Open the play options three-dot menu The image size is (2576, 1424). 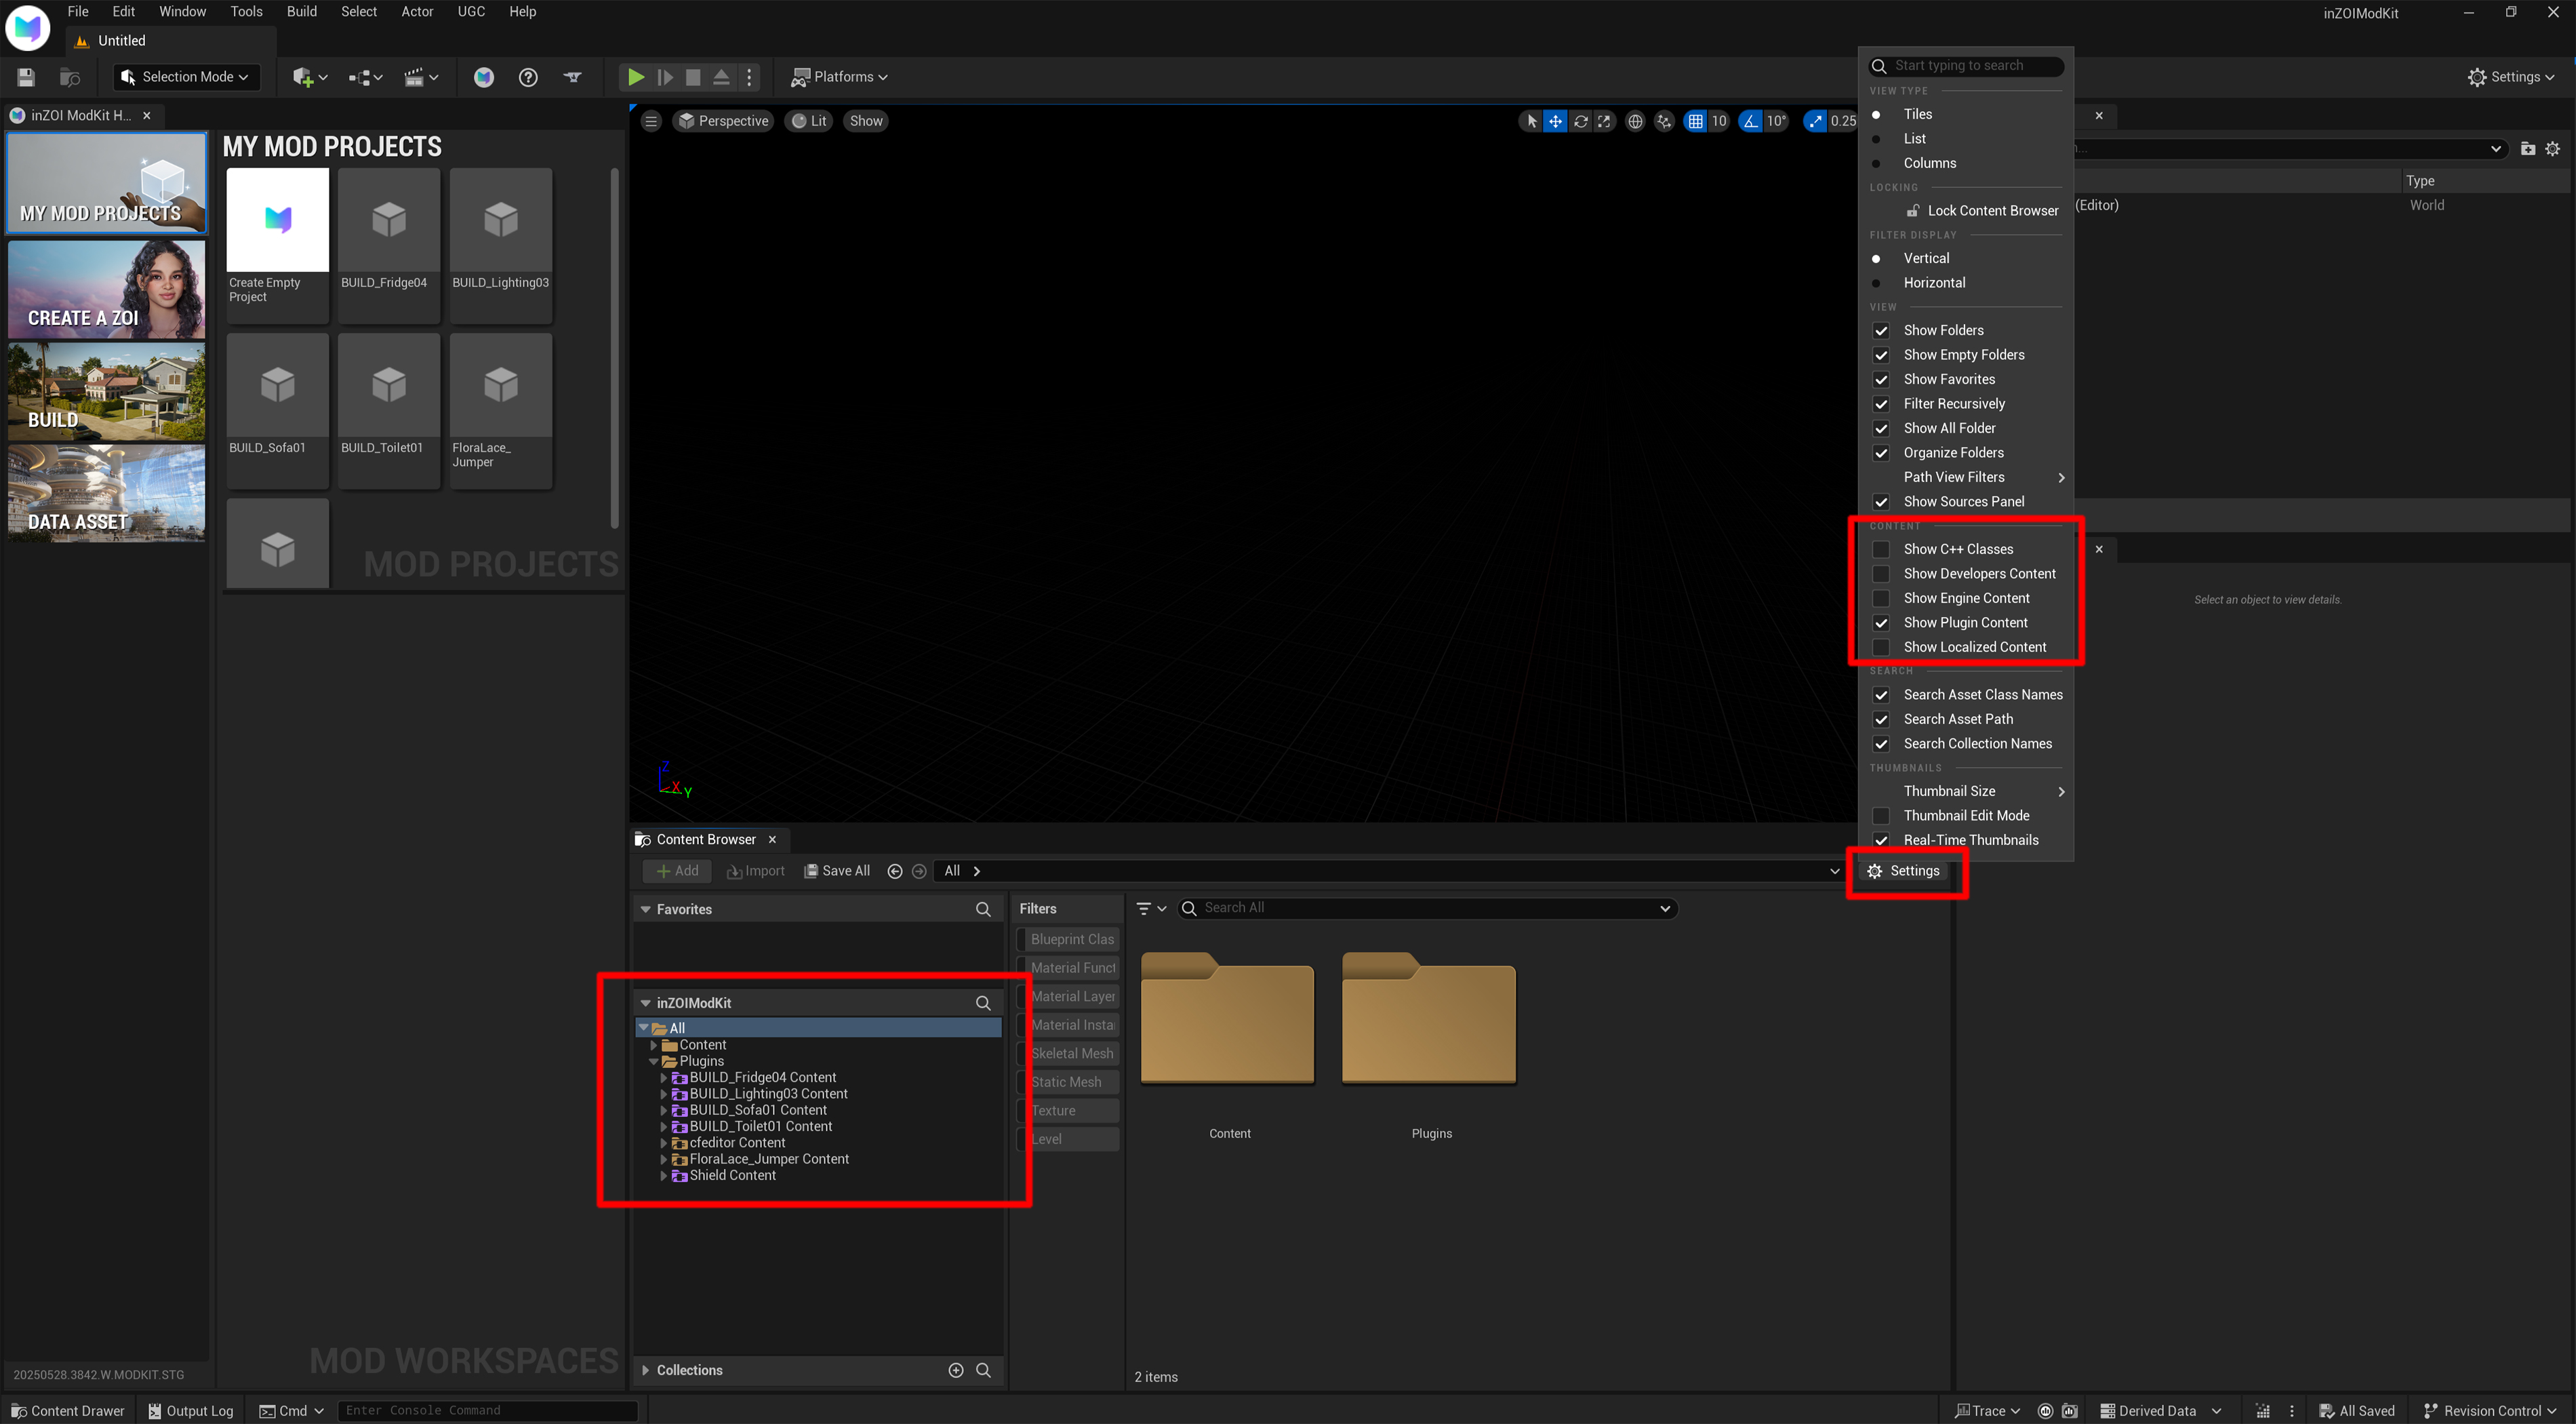749,77
